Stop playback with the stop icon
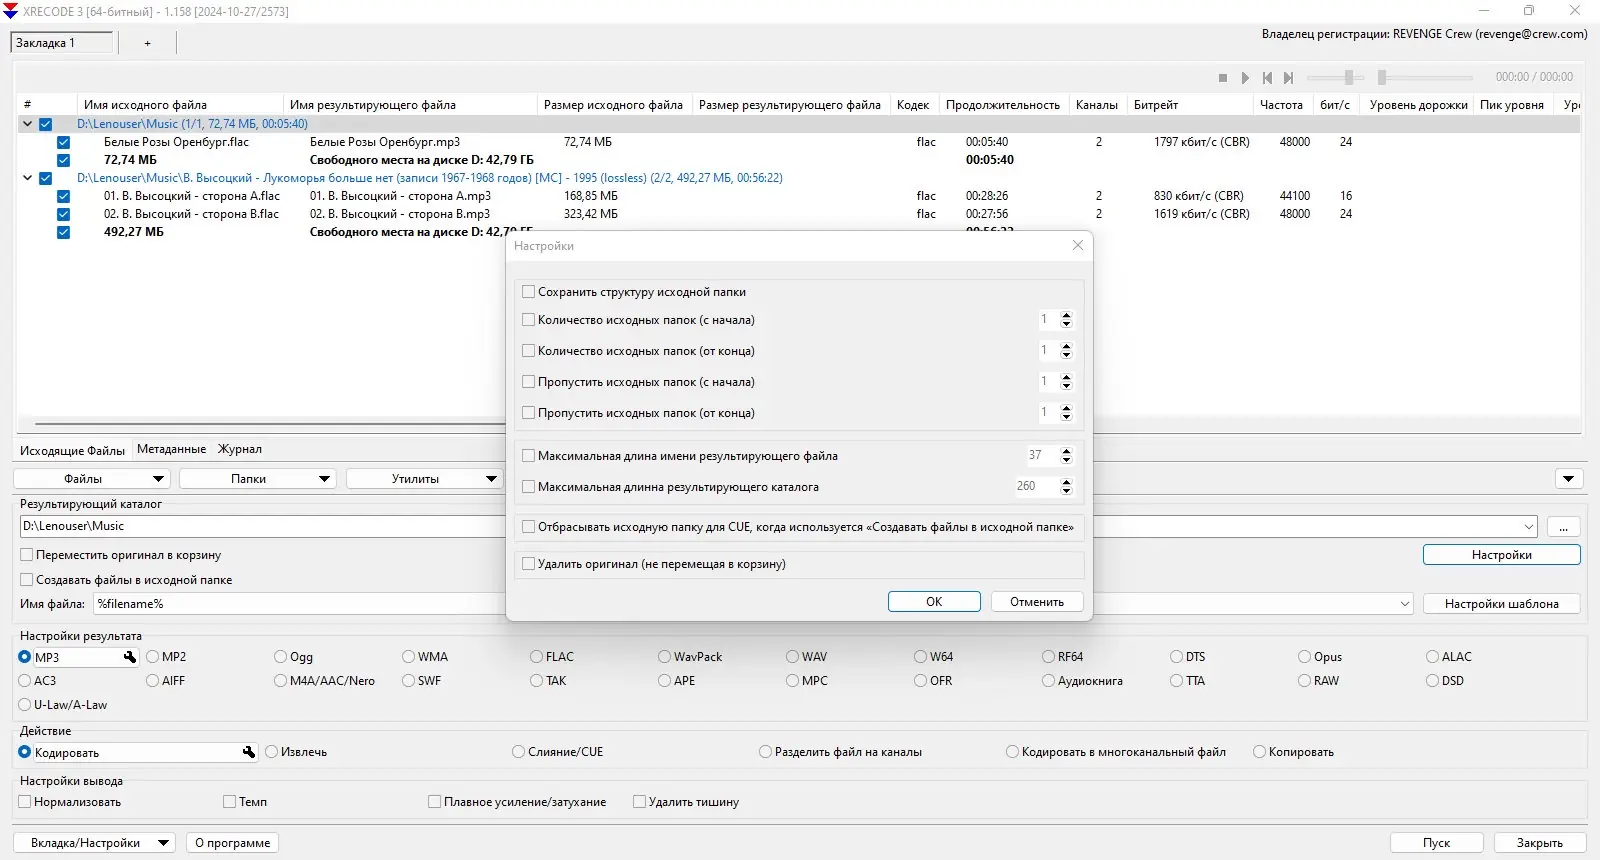Viewport: 1600px width, 860px height. (x=1222, y=78)
